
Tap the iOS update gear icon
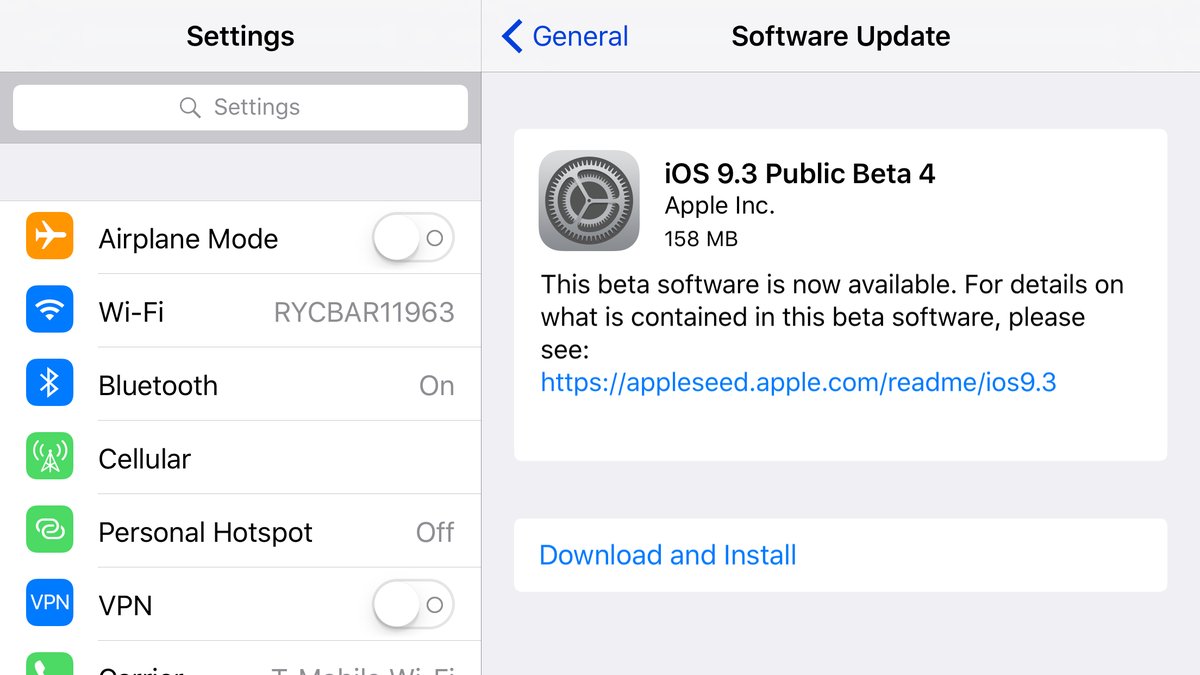(589, 201)
